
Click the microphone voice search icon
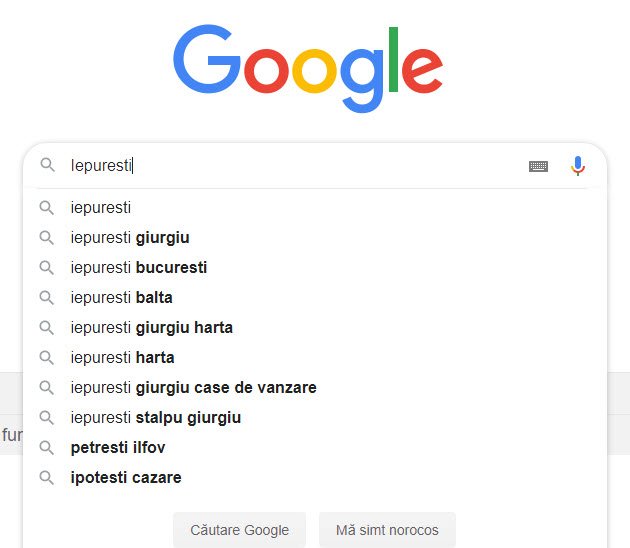click(x=577, y=166)
